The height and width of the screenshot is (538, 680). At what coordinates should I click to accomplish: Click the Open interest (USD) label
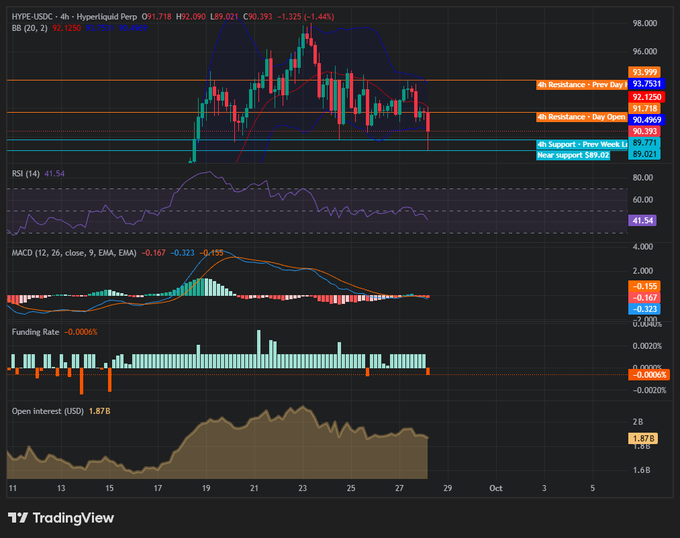[48, 411]
